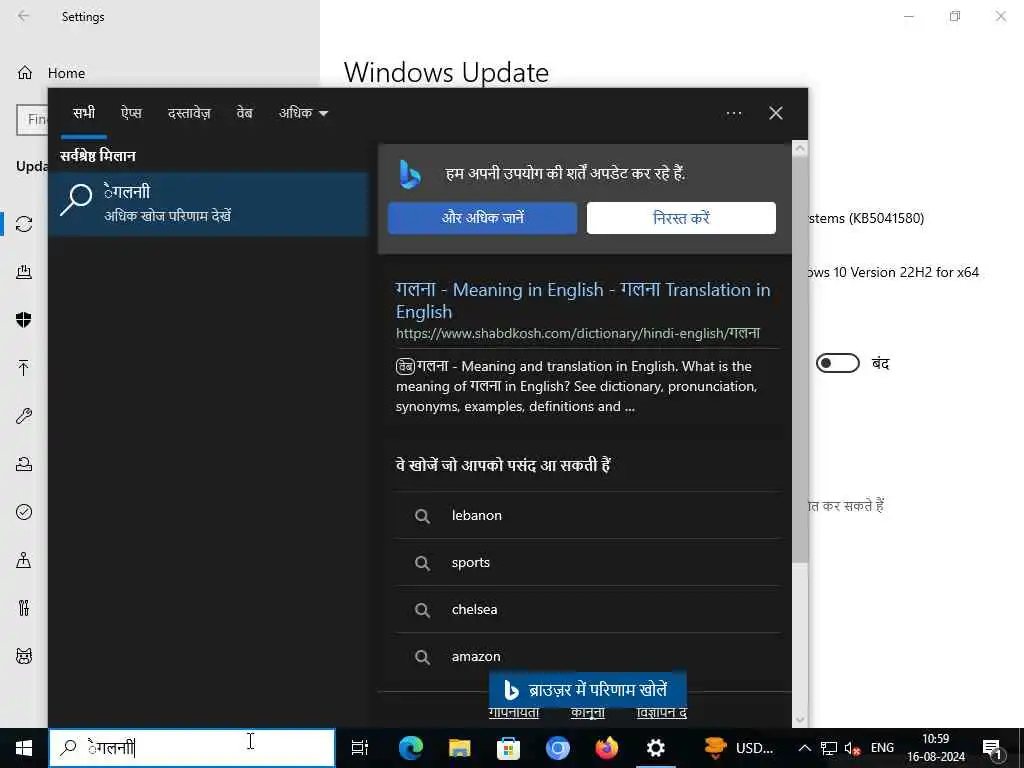Search suggestion lebanon
The width and height of the screenshot is (1024, 768).
[x=587, y=515]
